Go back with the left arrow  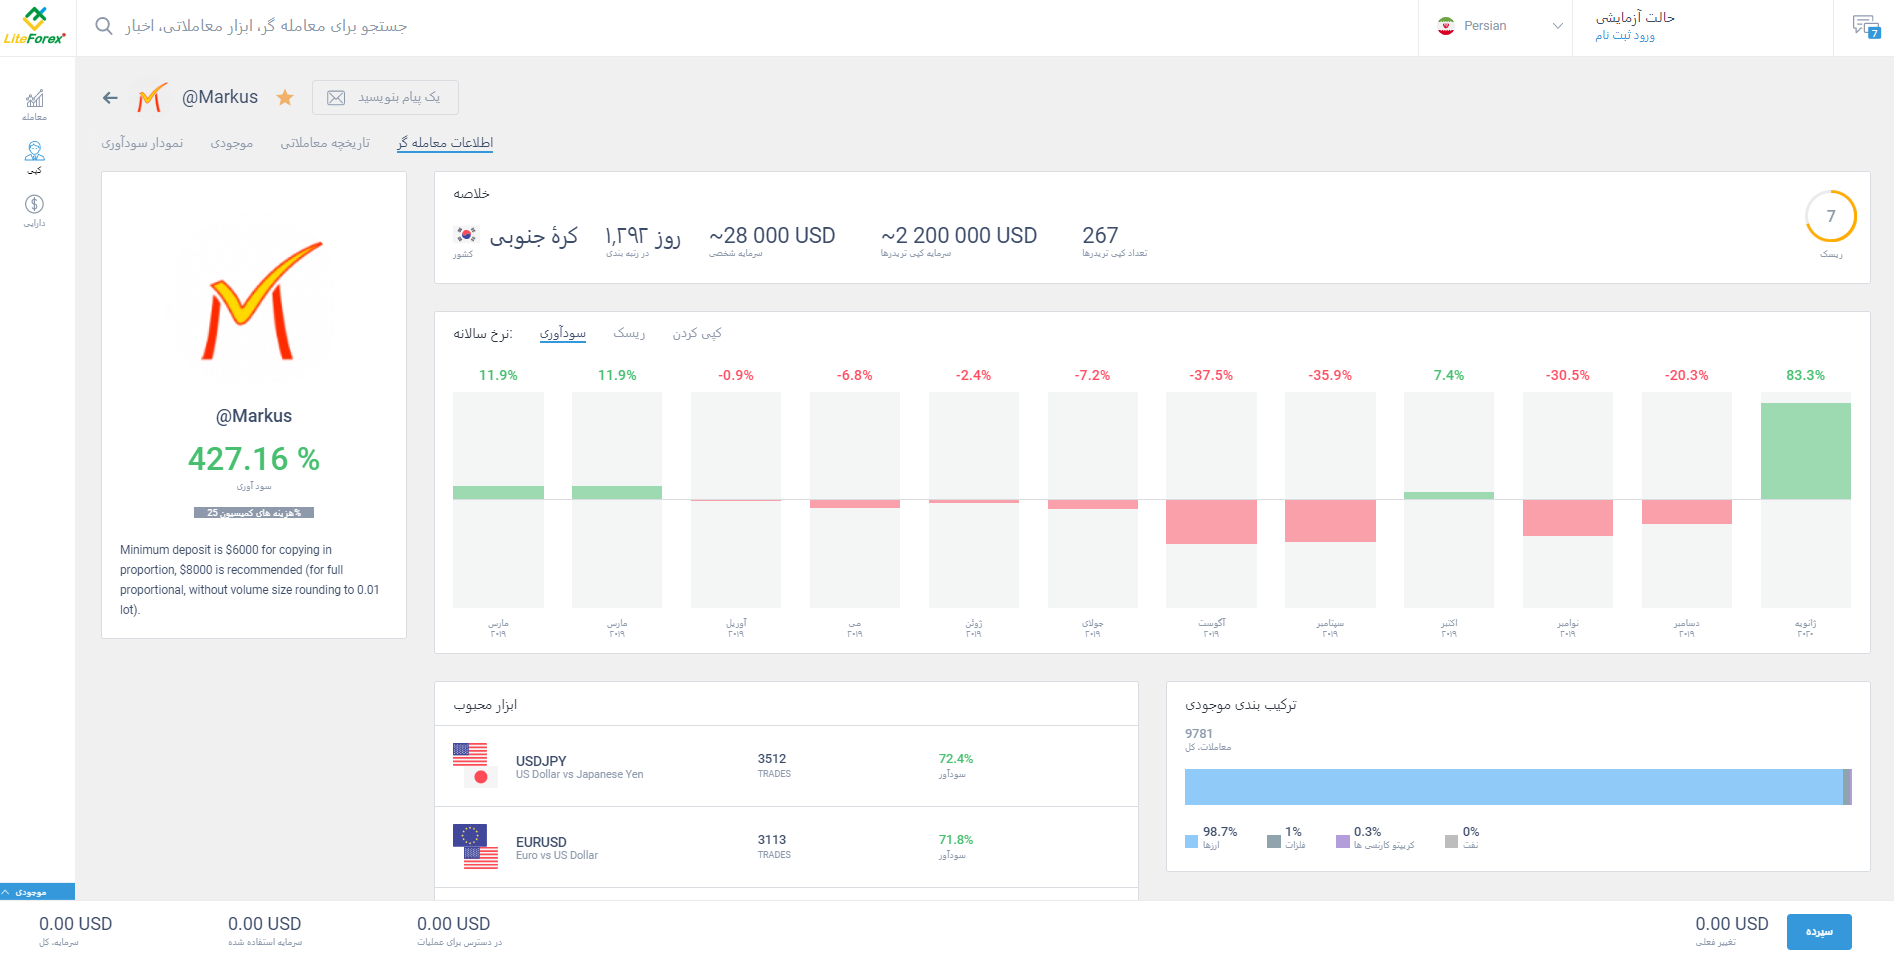pyautogui.click(x=110, y=98)
